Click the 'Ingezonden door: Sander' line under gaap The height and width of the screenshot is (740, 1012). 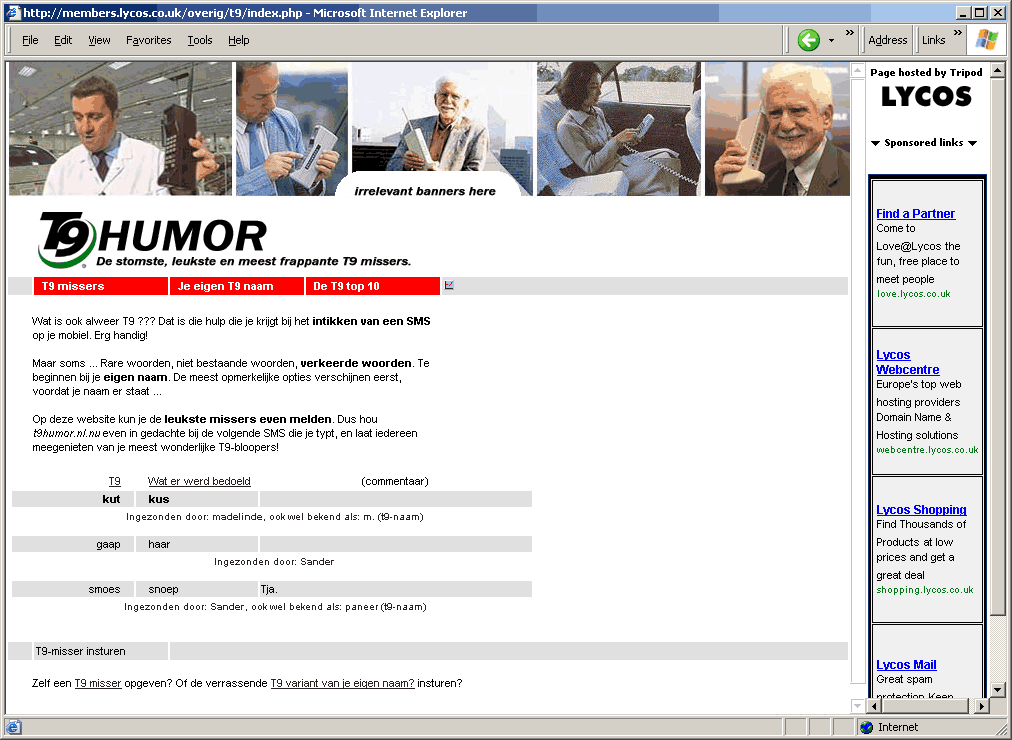274,562
